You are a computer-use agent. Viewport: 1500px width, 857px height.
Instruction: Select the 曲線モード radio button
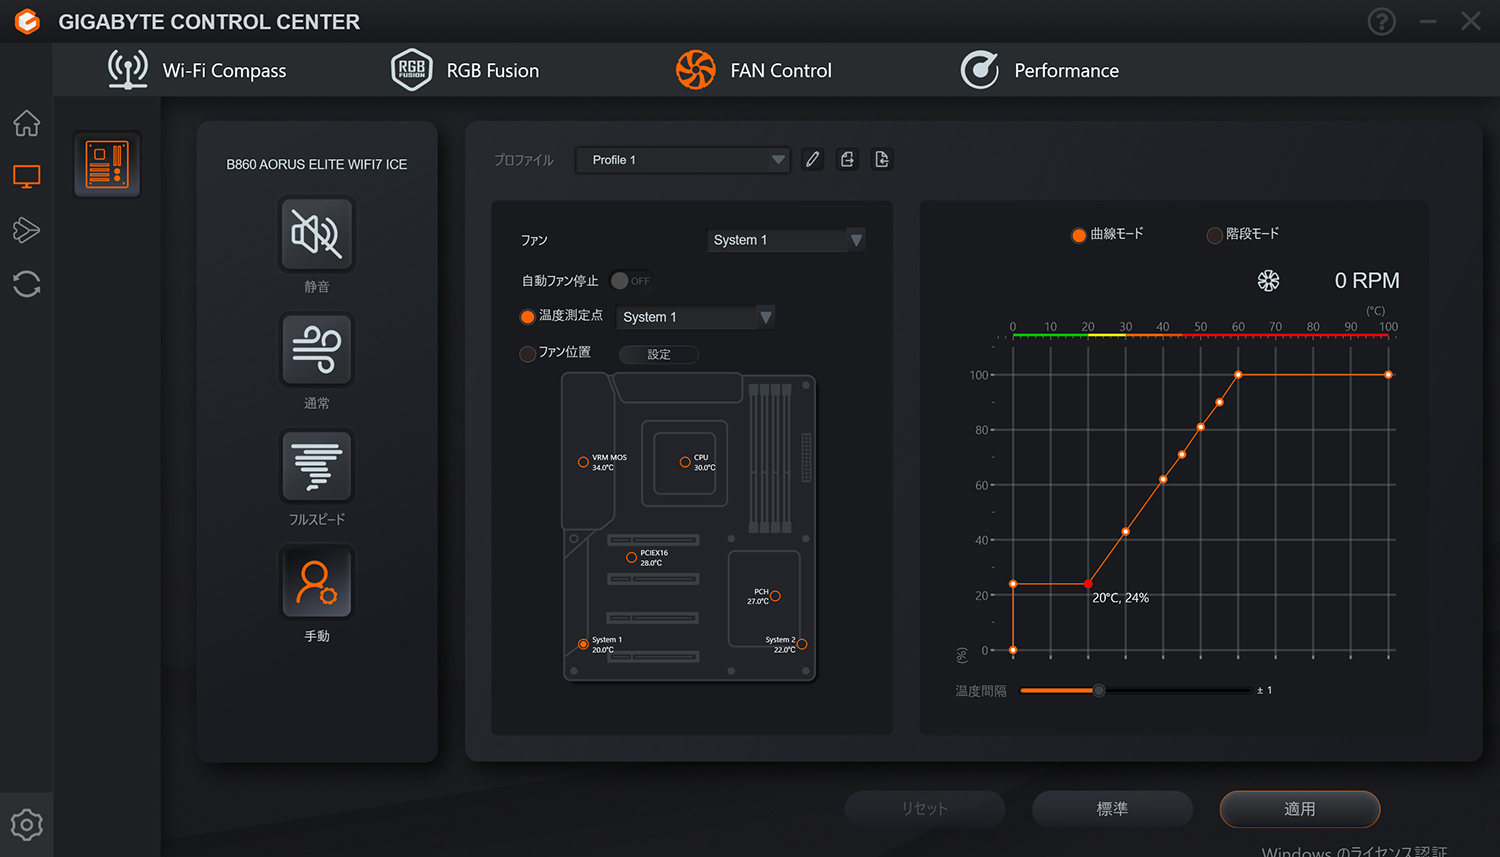click(1079, 235)
